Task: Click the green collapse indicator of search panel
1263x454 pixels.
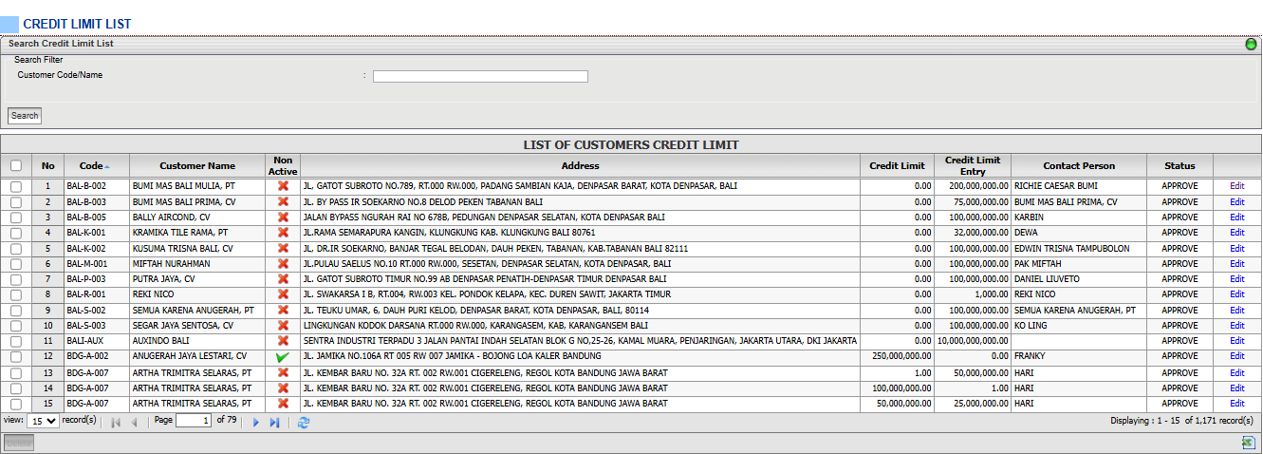Action: 1250,44
